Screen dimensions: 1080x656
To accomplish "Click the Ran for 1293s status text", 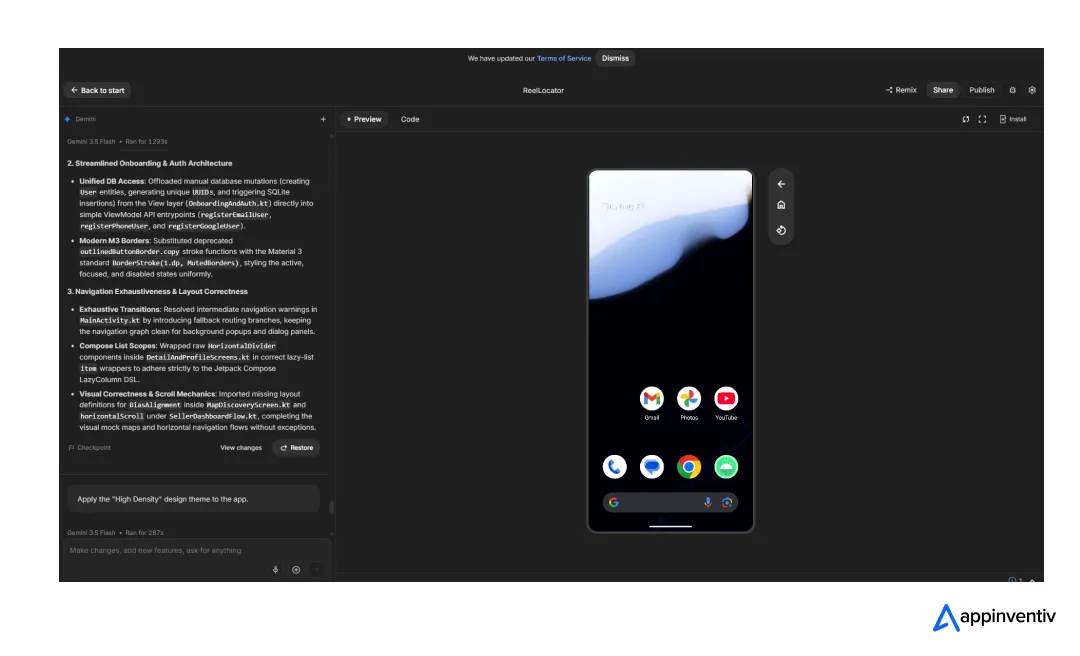I will coord(146,141).
